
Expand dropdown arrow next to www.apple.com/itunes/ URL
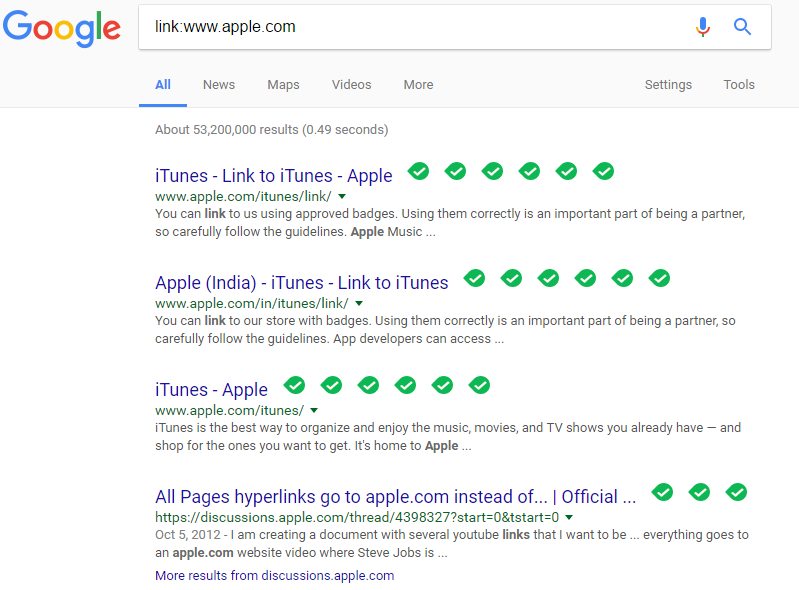[314, 410]
